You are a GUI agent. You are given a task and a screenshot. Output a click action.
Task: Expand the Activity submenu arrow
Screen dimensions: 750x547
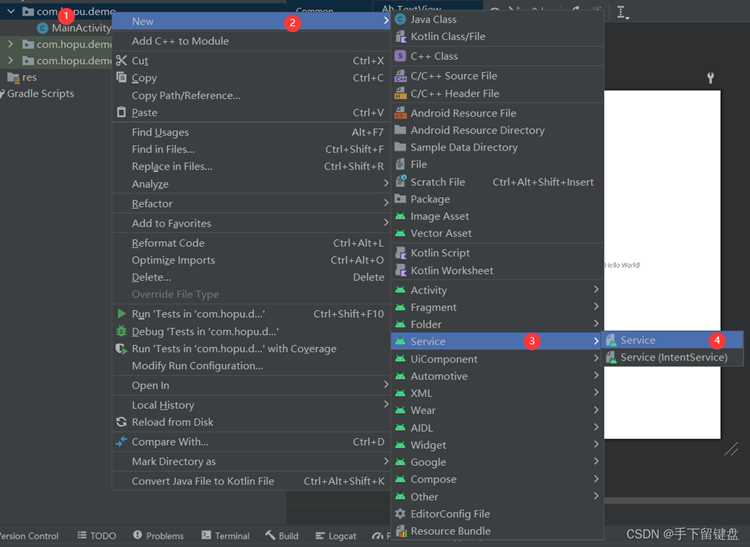(x=596, y=289)
